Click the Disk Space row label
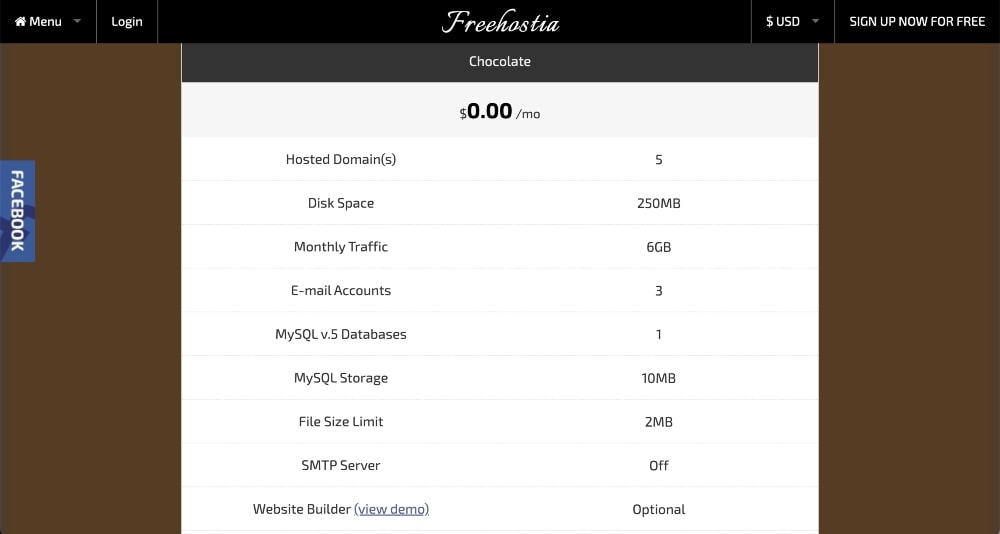1000x534 pixels. [341, 203]
